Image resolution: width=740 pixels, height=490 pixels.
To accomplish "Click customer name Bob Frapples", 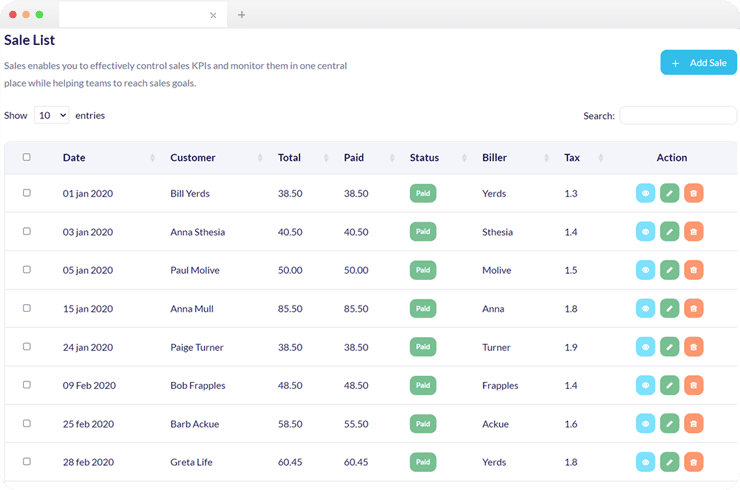I will pyautogui.click(x=198, y=386).
